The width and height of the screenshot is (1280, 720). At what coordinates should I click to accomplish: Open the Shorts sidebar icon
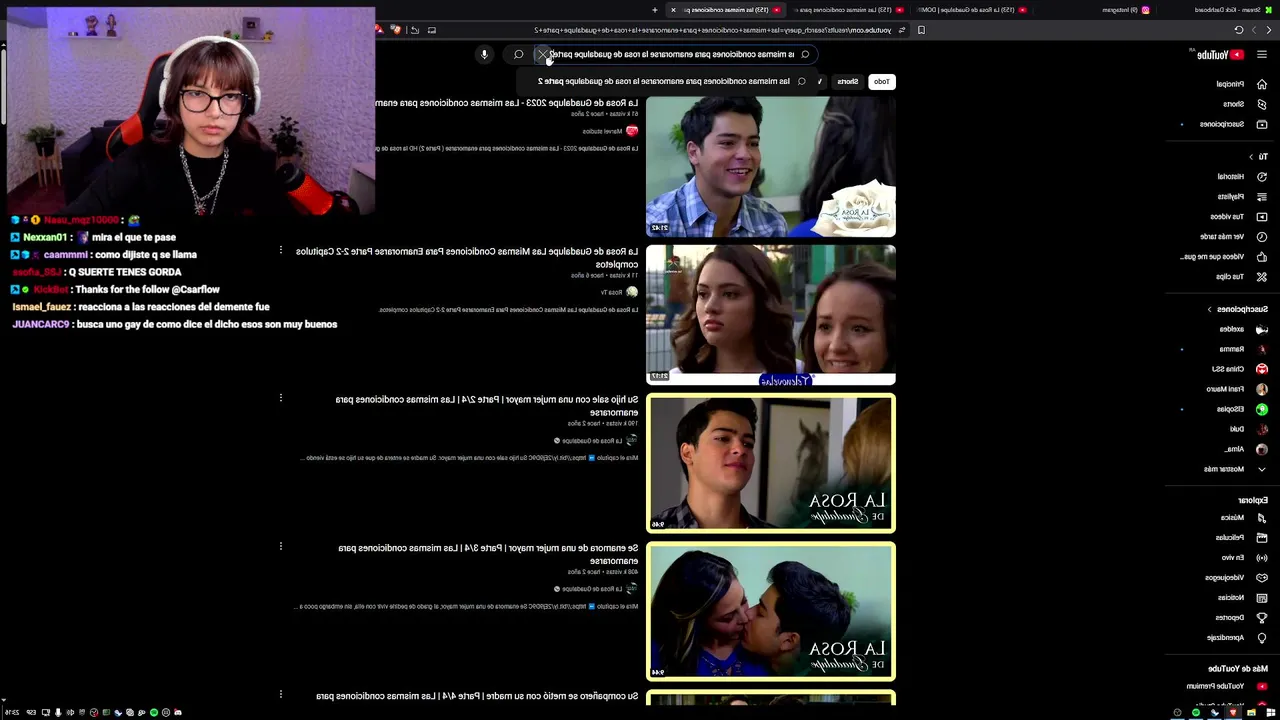[x=1262, y=104]
